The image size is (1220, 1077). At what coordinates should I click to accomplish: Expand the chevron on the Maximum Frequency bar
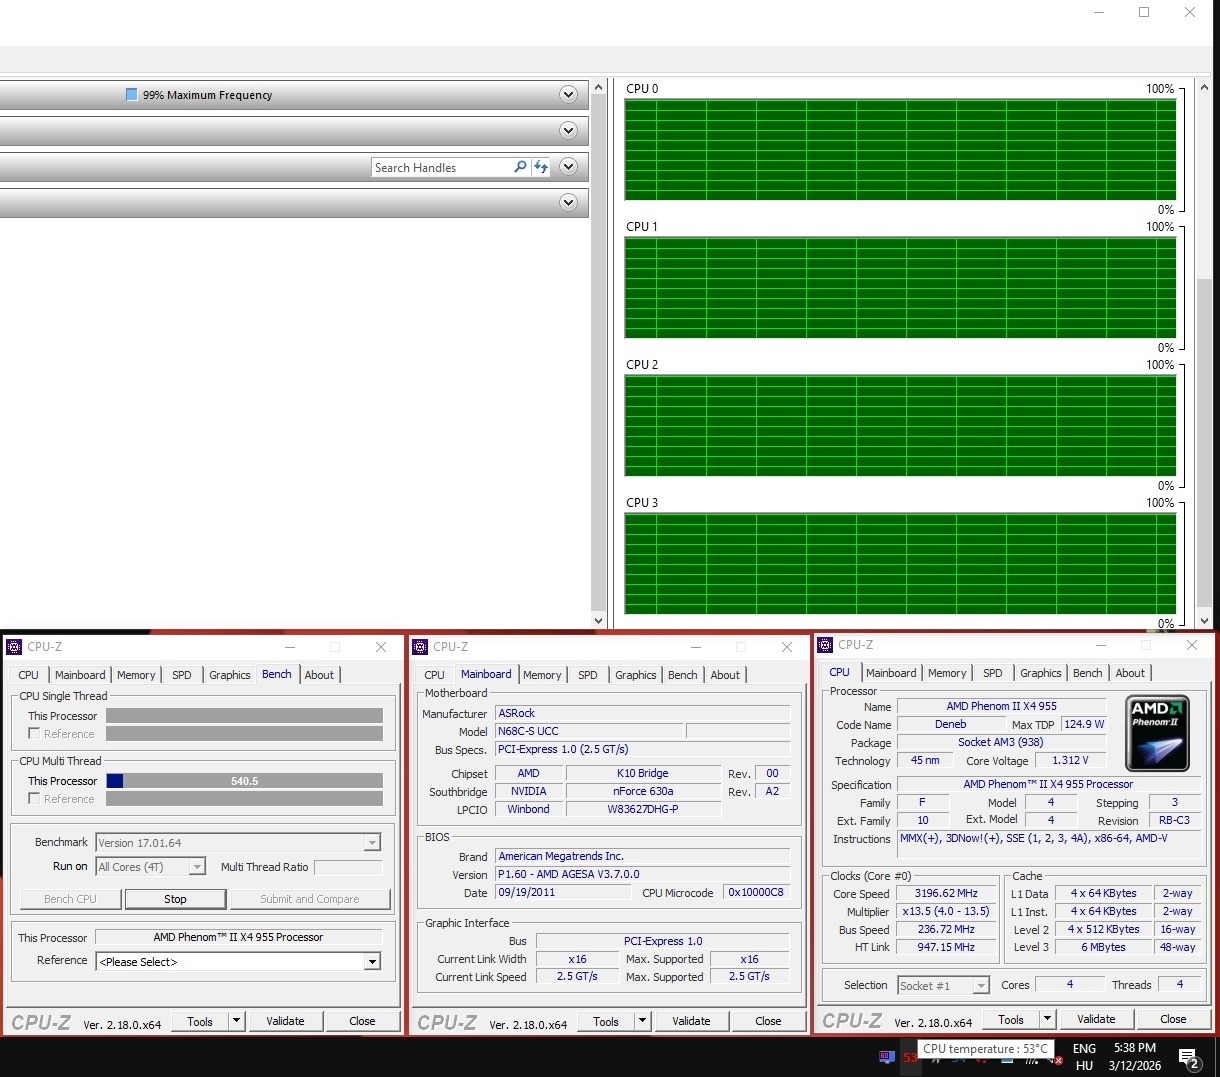point(569,95)
